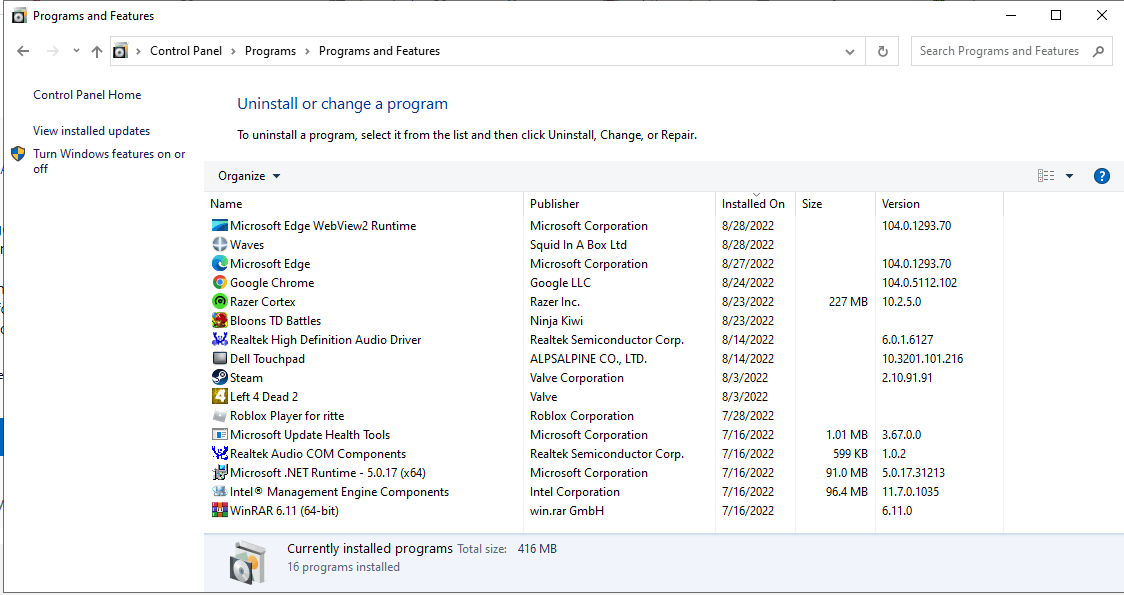Click the Left 4 Dead 2 icon
This screenshot has width=1124, height=595.
219,396
